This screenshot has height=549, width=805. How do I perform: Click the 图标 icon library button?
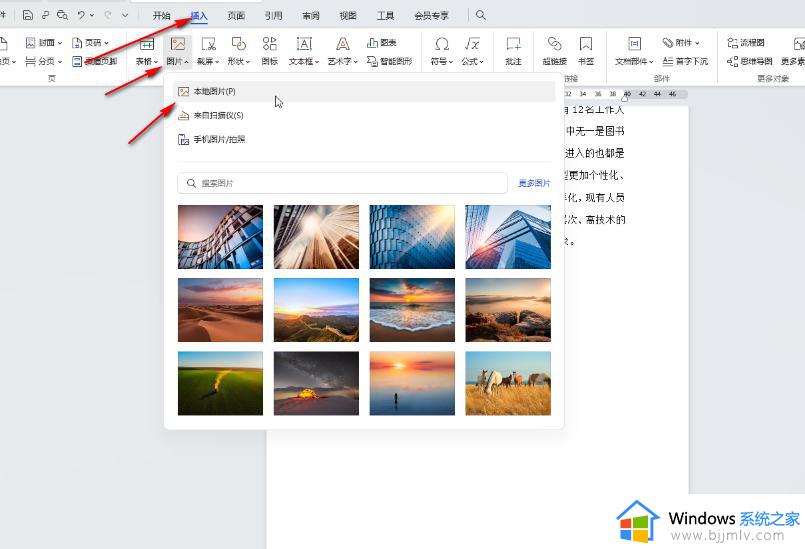pyautogui.click(x=270, y=51)
